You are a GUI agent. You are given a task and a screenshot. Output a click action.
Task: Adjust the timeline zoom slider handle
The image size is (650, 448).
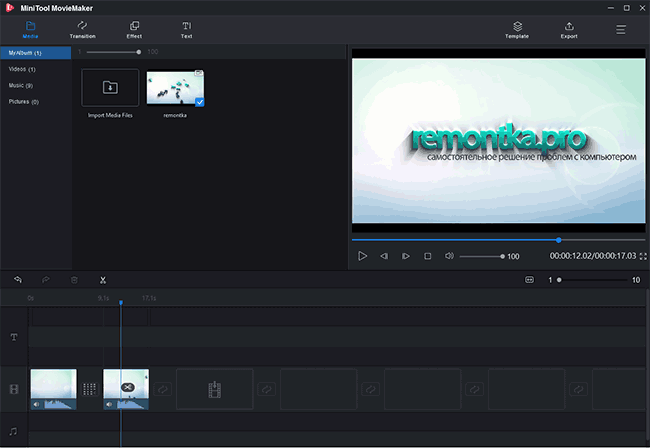[x=559, y=280]
